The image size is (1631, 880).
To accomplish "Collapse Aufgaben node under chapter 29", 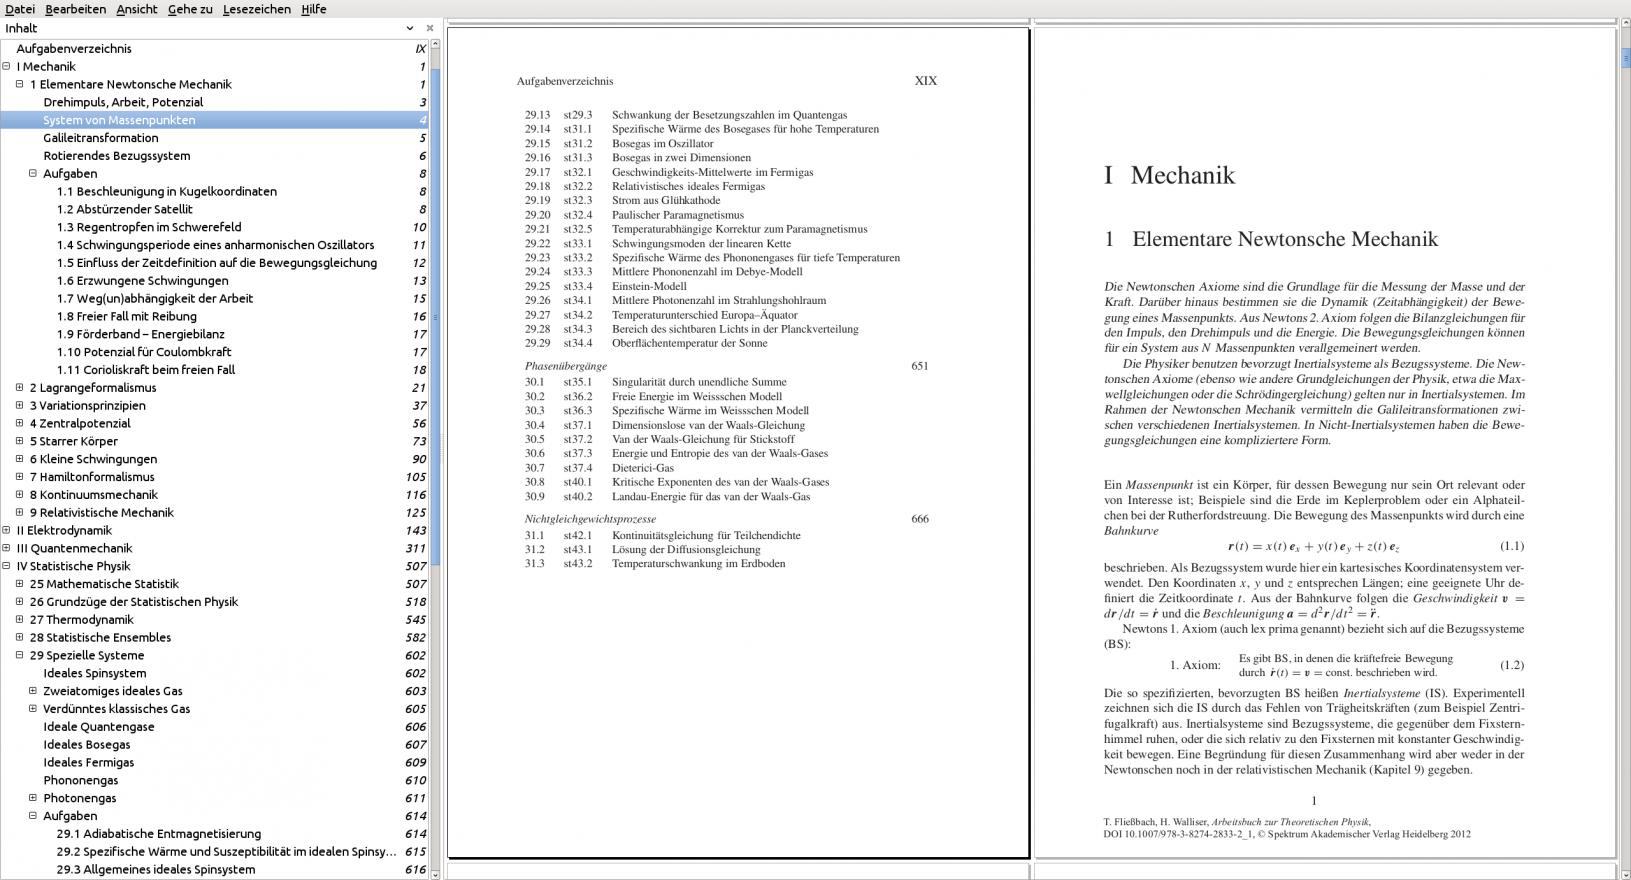I will 33,816.
